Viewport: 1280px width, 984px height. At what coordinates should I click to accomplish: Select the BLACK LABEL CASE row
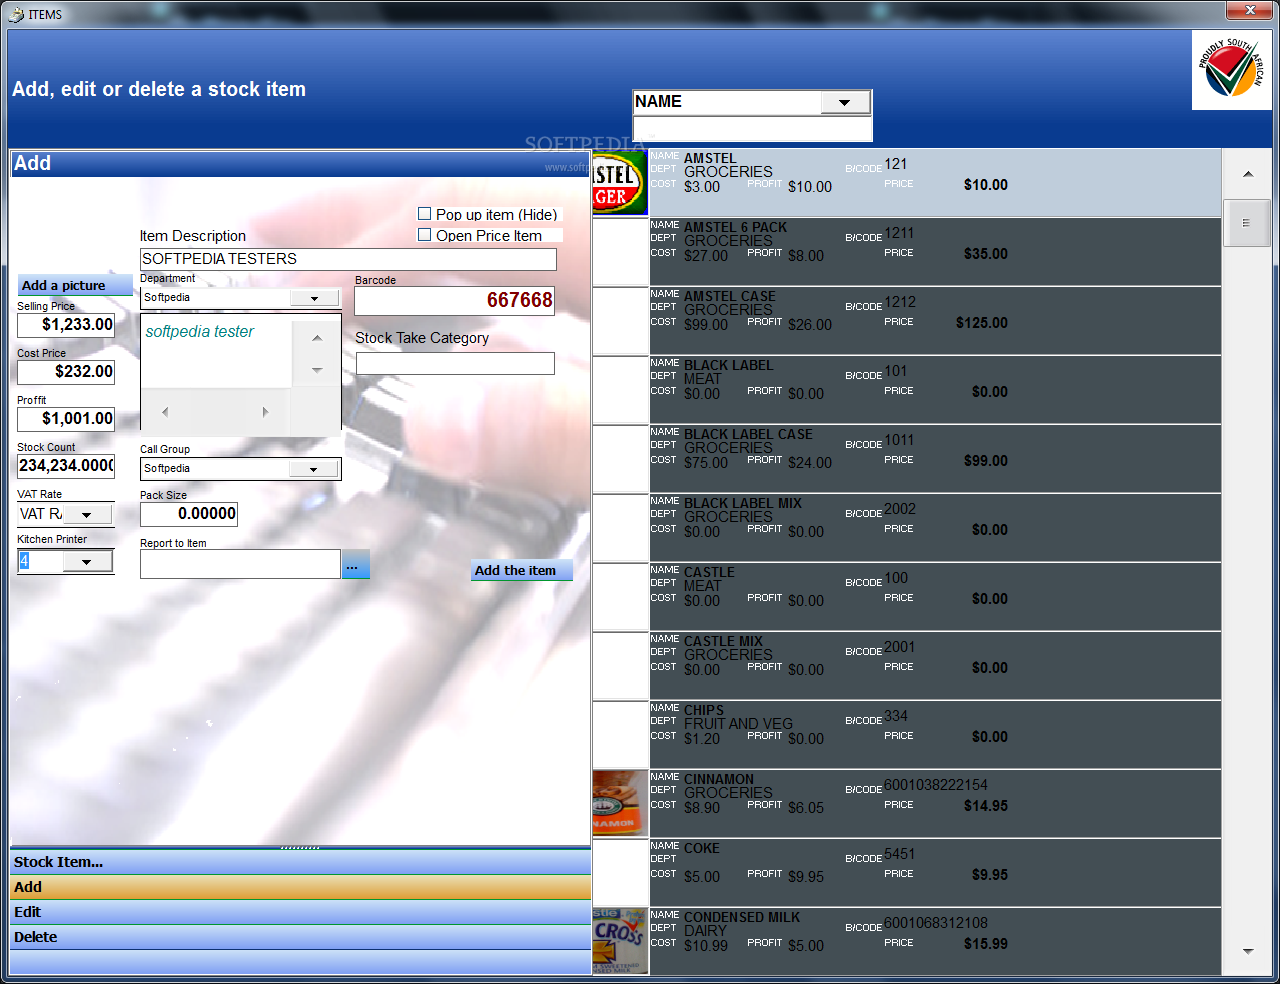(x=907, y=459)
